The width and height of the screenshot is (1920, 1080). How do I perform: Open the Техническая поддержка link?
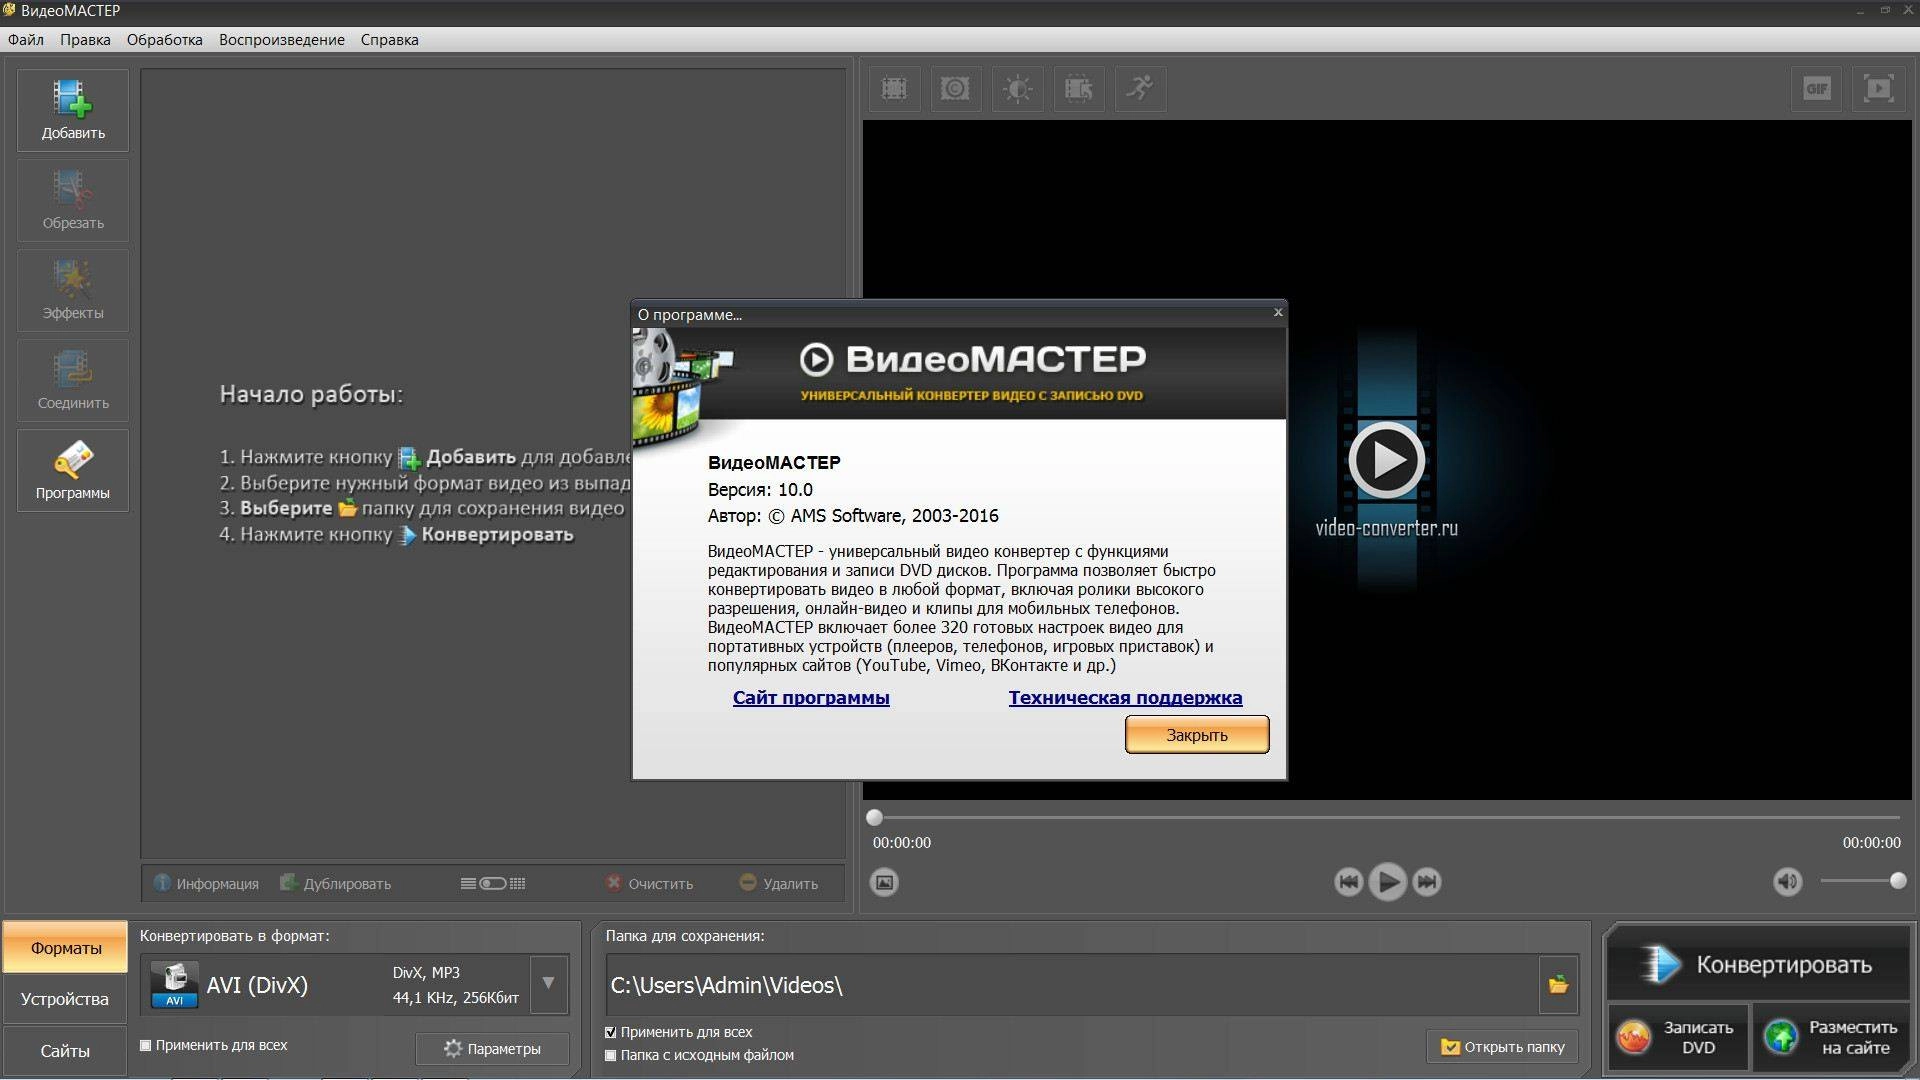(1125, 698)
